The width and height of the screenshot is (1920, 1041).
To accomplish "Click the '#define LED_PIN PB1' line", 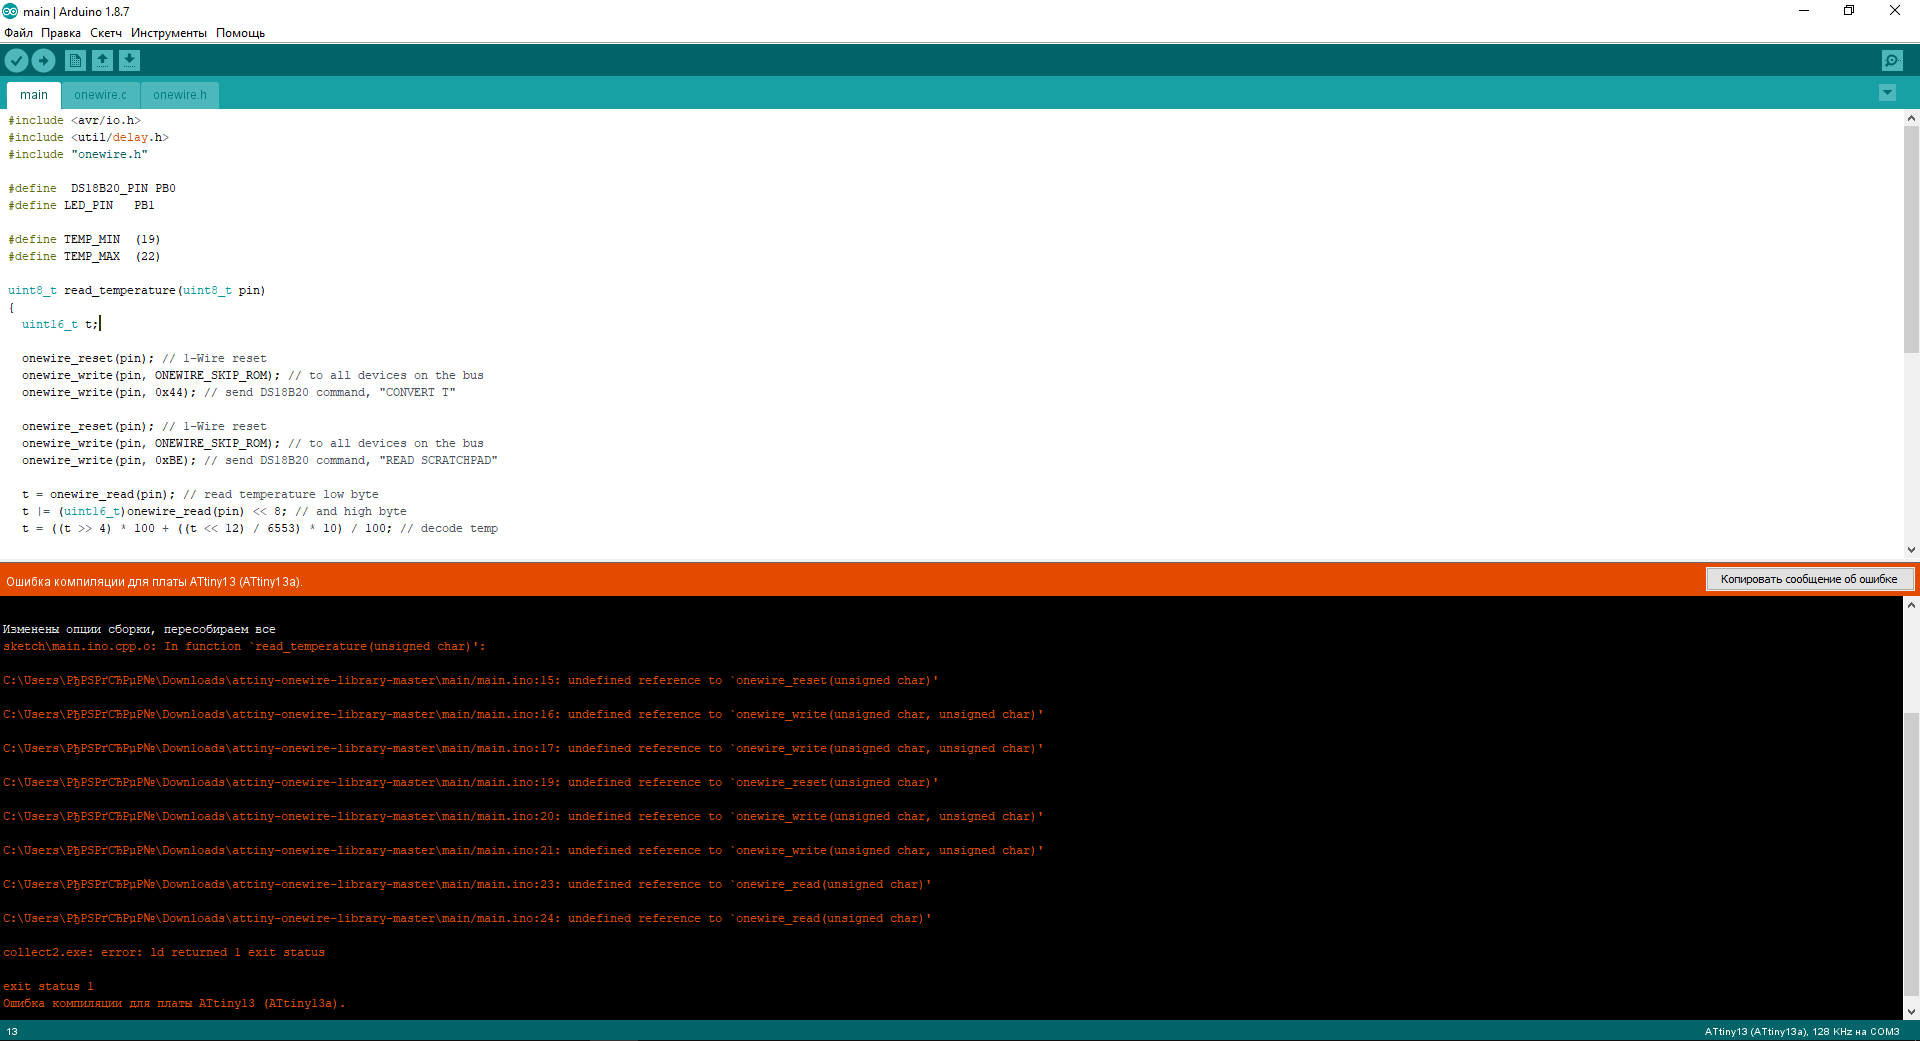I will point(82,205).
